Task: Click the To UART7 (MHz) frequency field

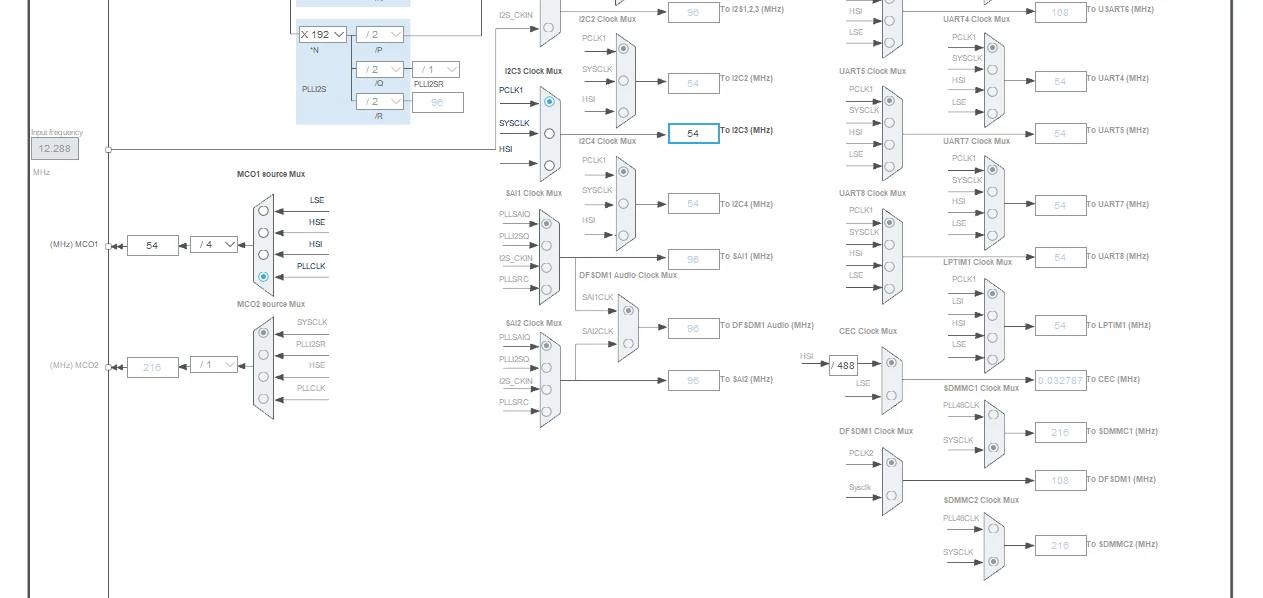Action: pos(1061,205)
